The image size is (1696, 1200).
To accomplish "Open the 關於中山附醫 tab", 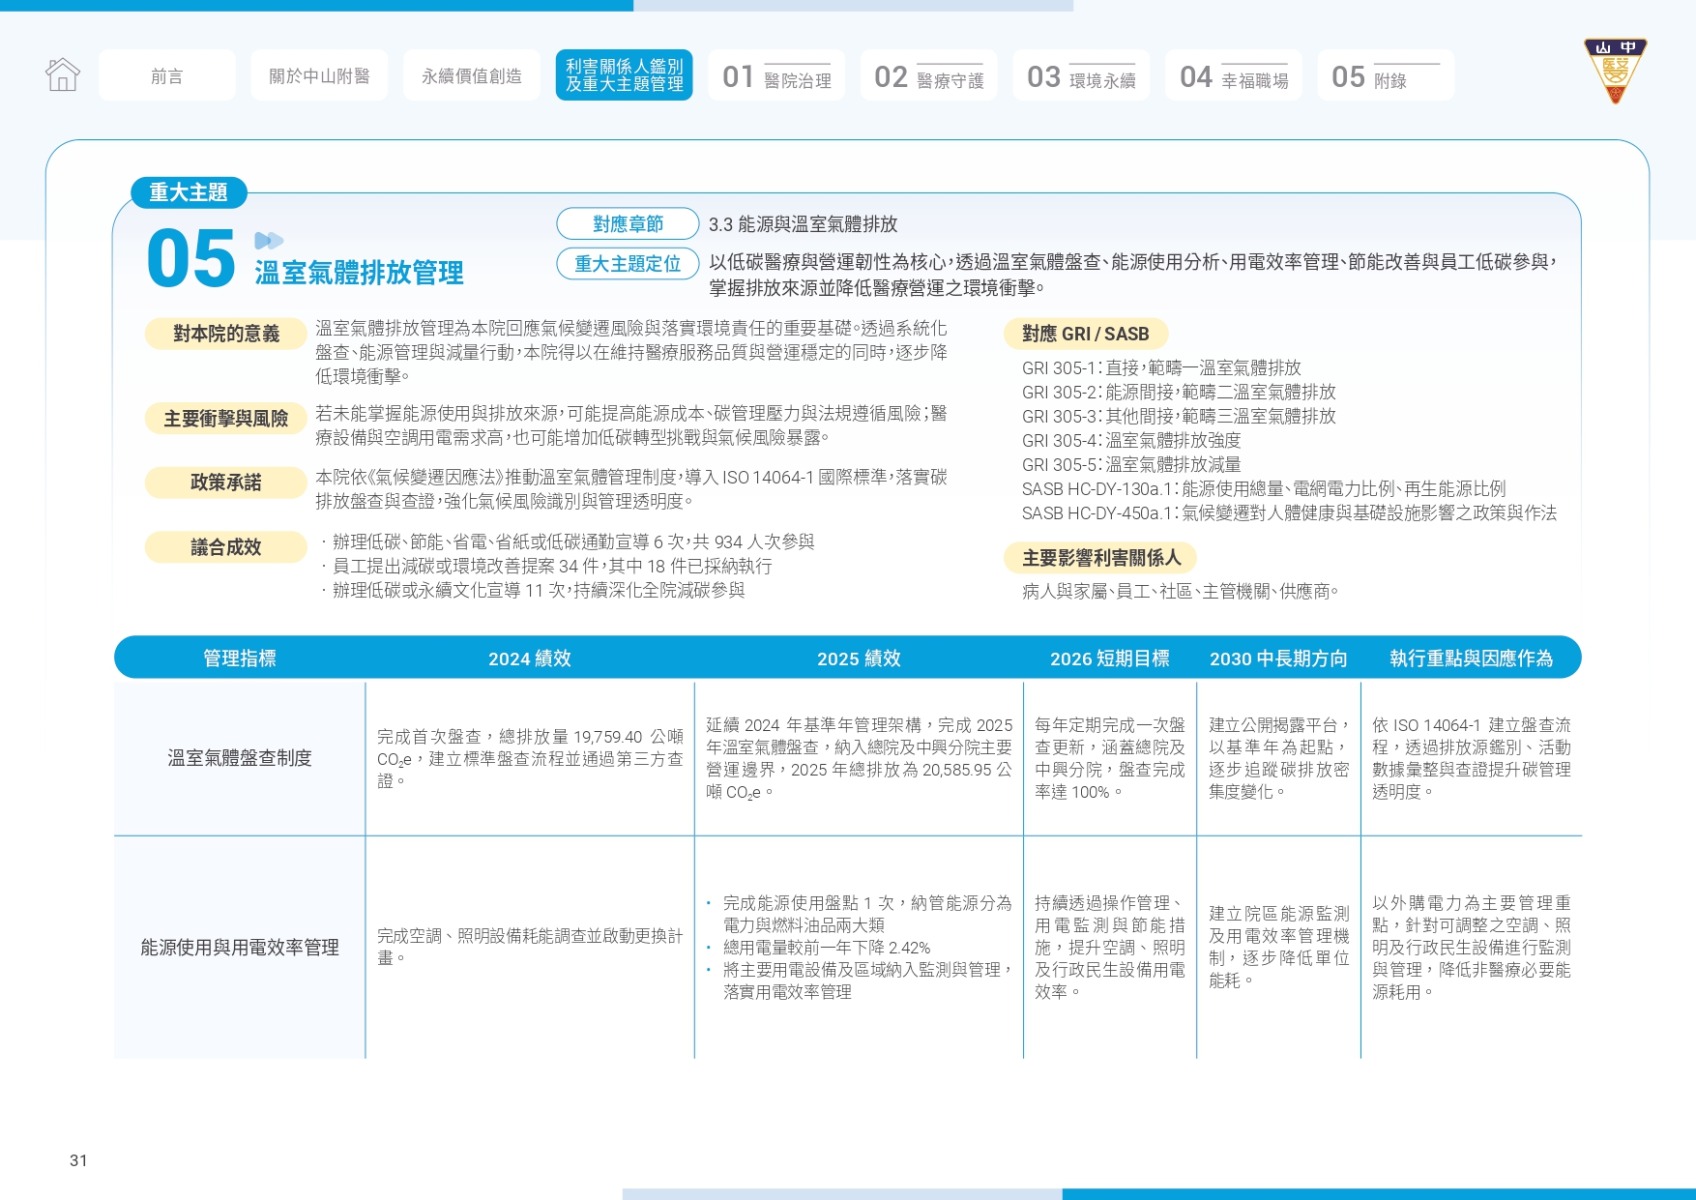I will click(319, 76).
